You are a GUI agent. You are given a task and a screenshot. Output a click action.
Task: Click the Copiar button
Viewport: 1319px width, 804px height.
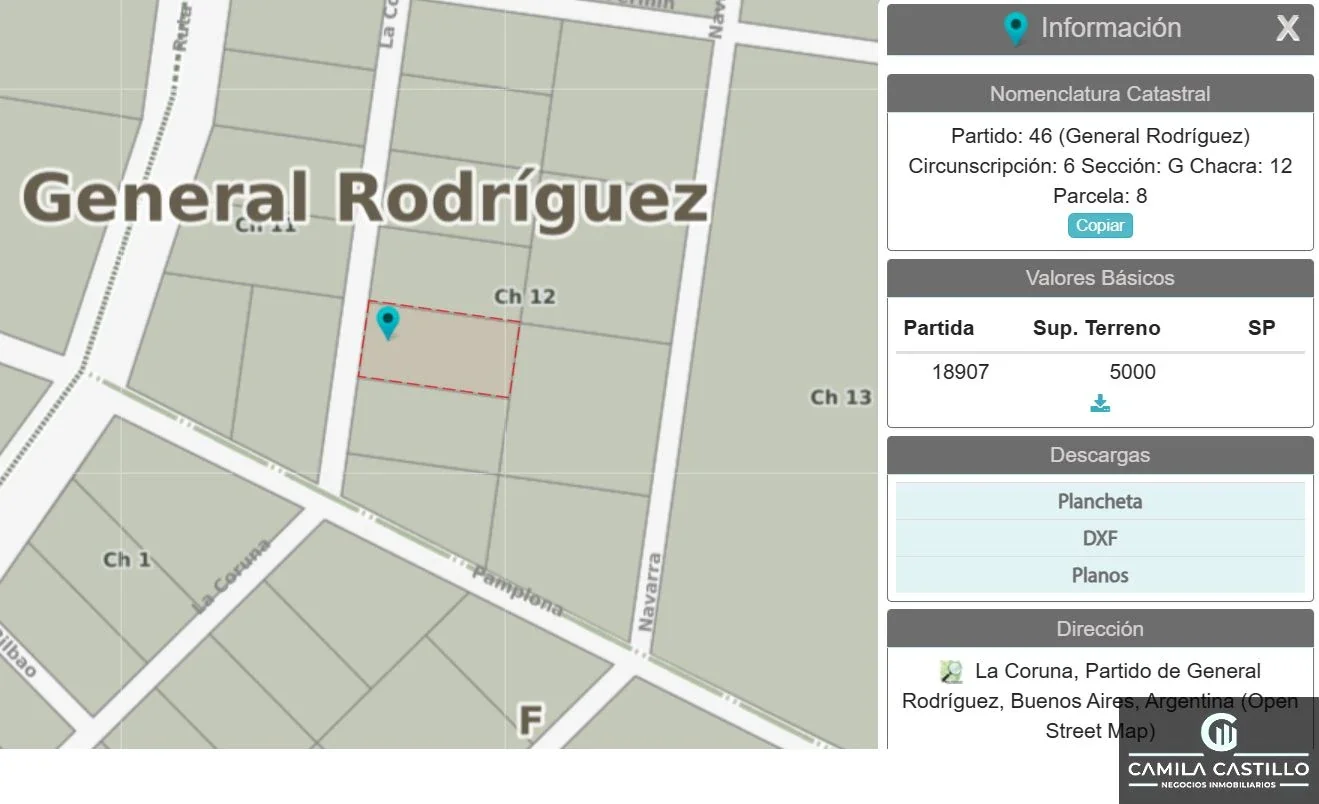click(1100, 226)
